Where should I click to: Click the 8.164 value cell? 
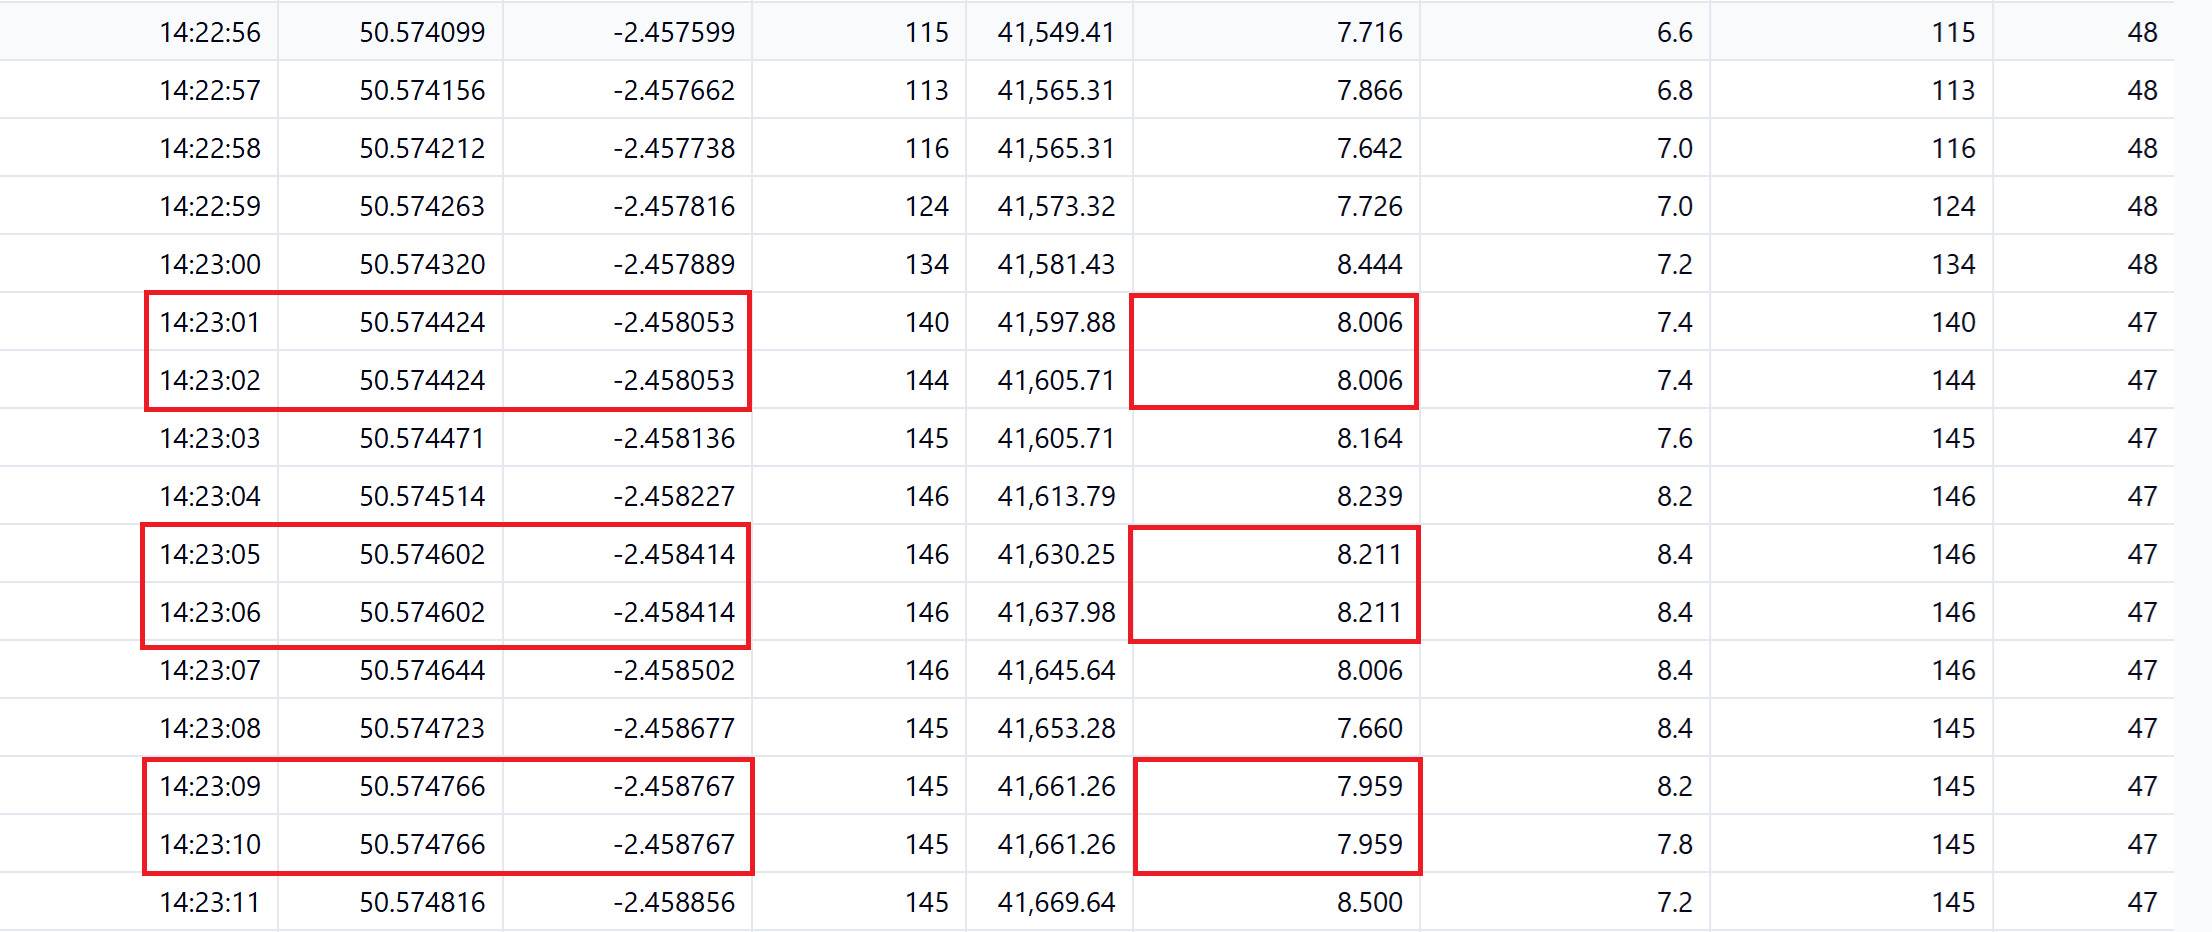point(1369,438)
